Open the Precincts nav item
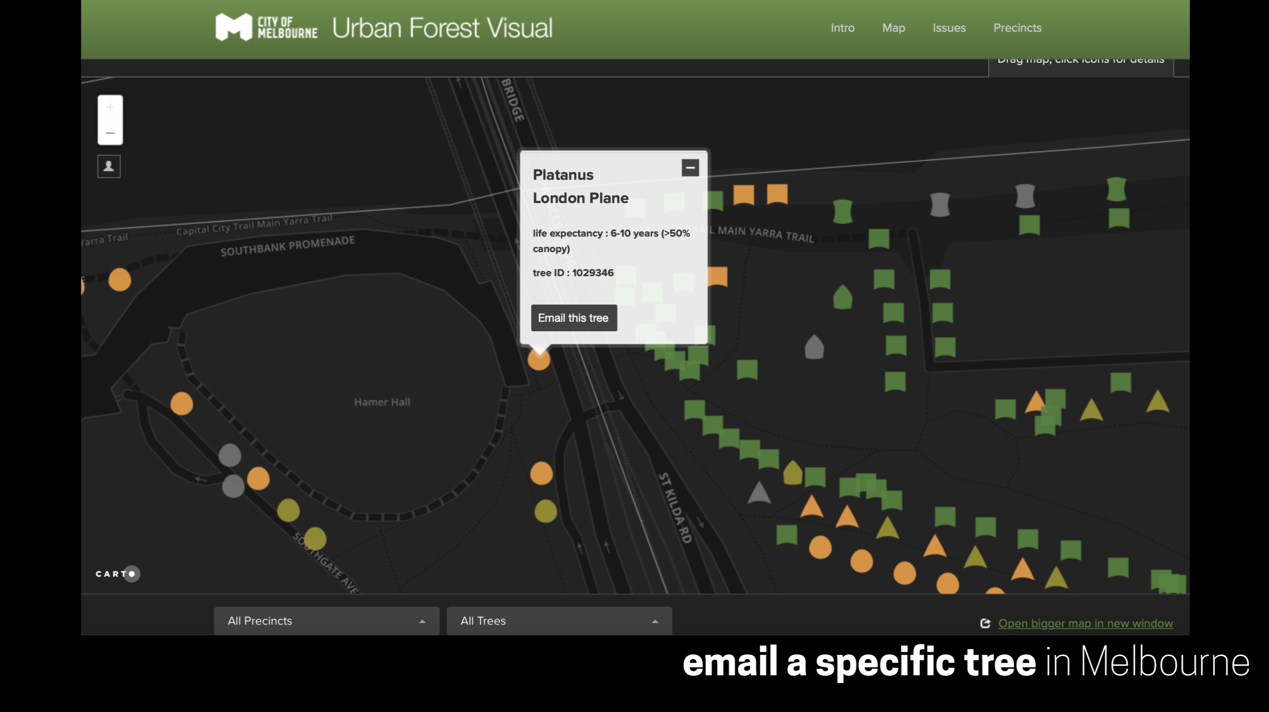This screenshot has height=712, width=1269. [x=1017, y=28]
